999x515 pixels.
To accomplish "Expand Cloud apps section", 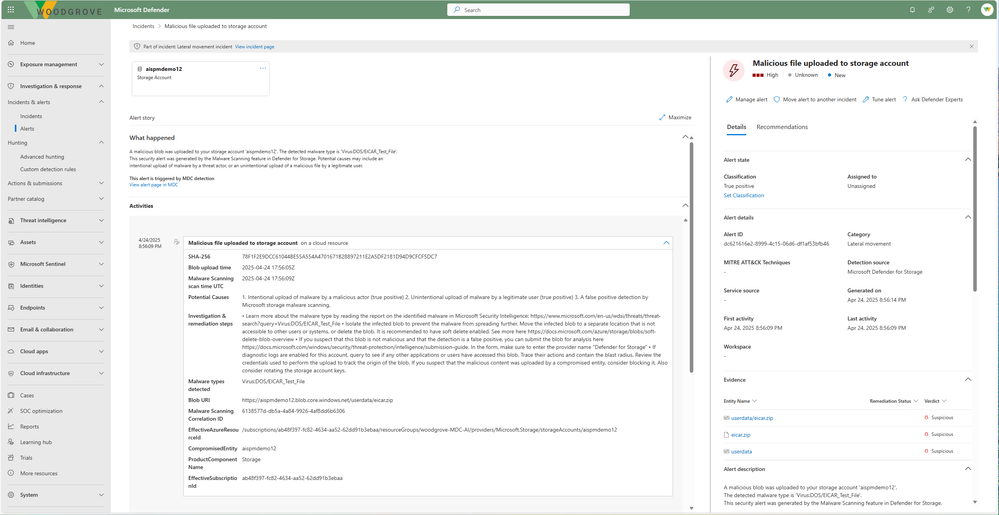I will pos(101,351).
